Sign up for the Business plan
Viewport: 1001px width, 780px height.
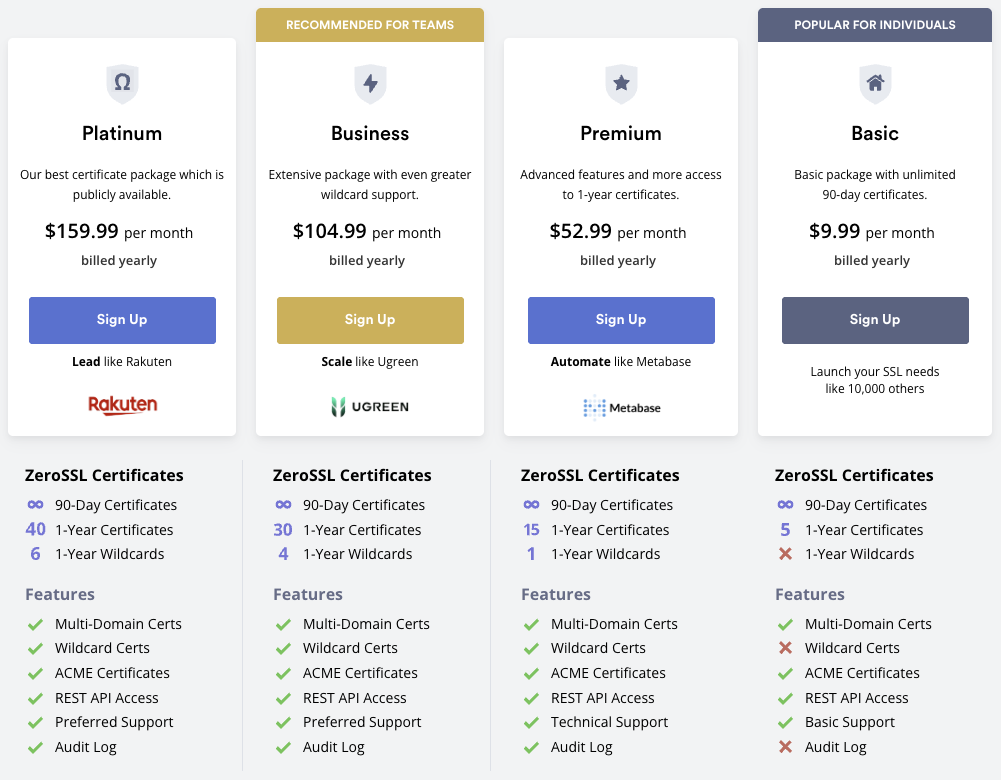[x=370, y=320]
